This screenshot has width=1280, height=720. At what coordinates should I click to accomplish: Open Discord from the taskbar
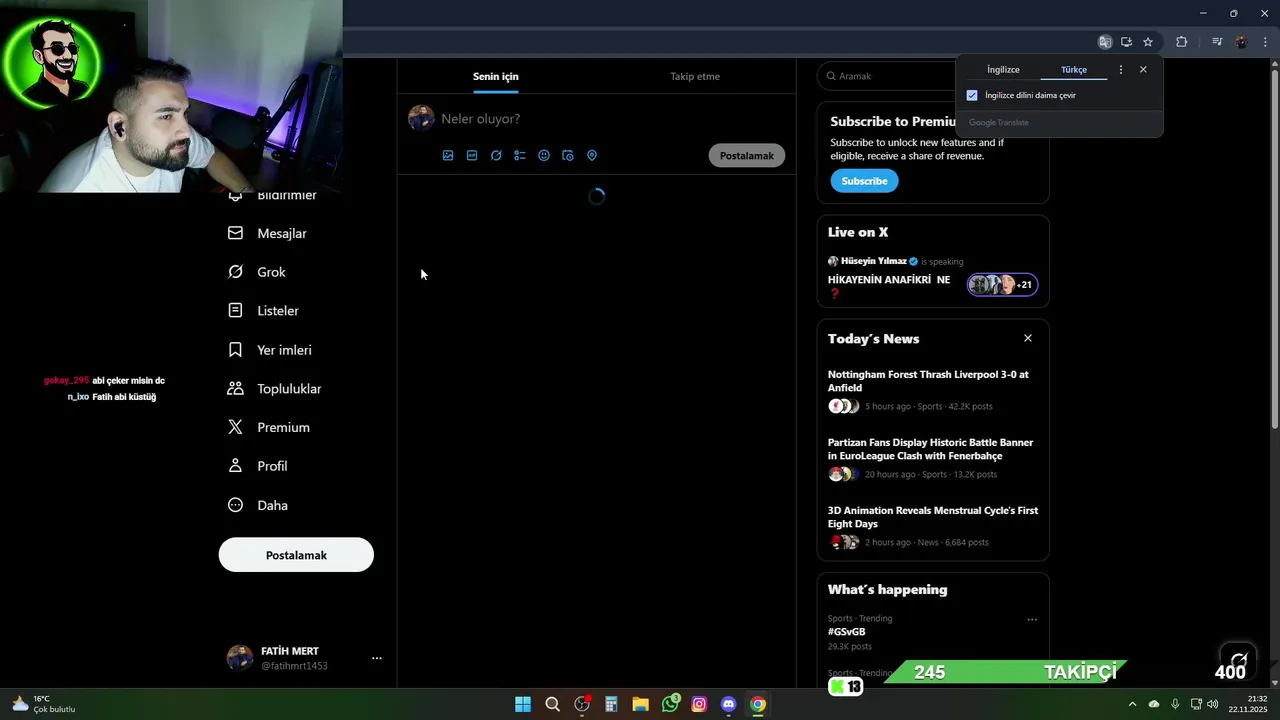[729, 704]
